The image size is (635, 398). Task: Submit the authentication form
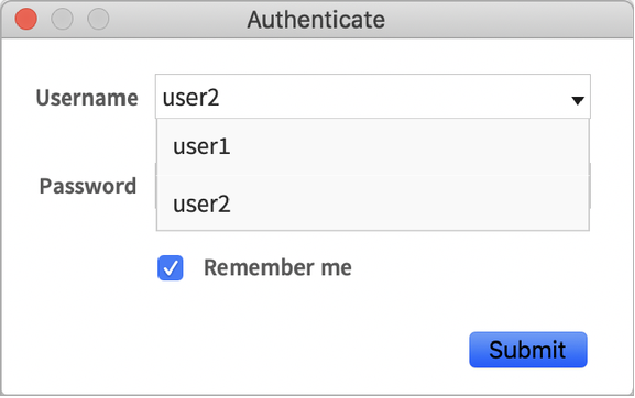point(528,350)
